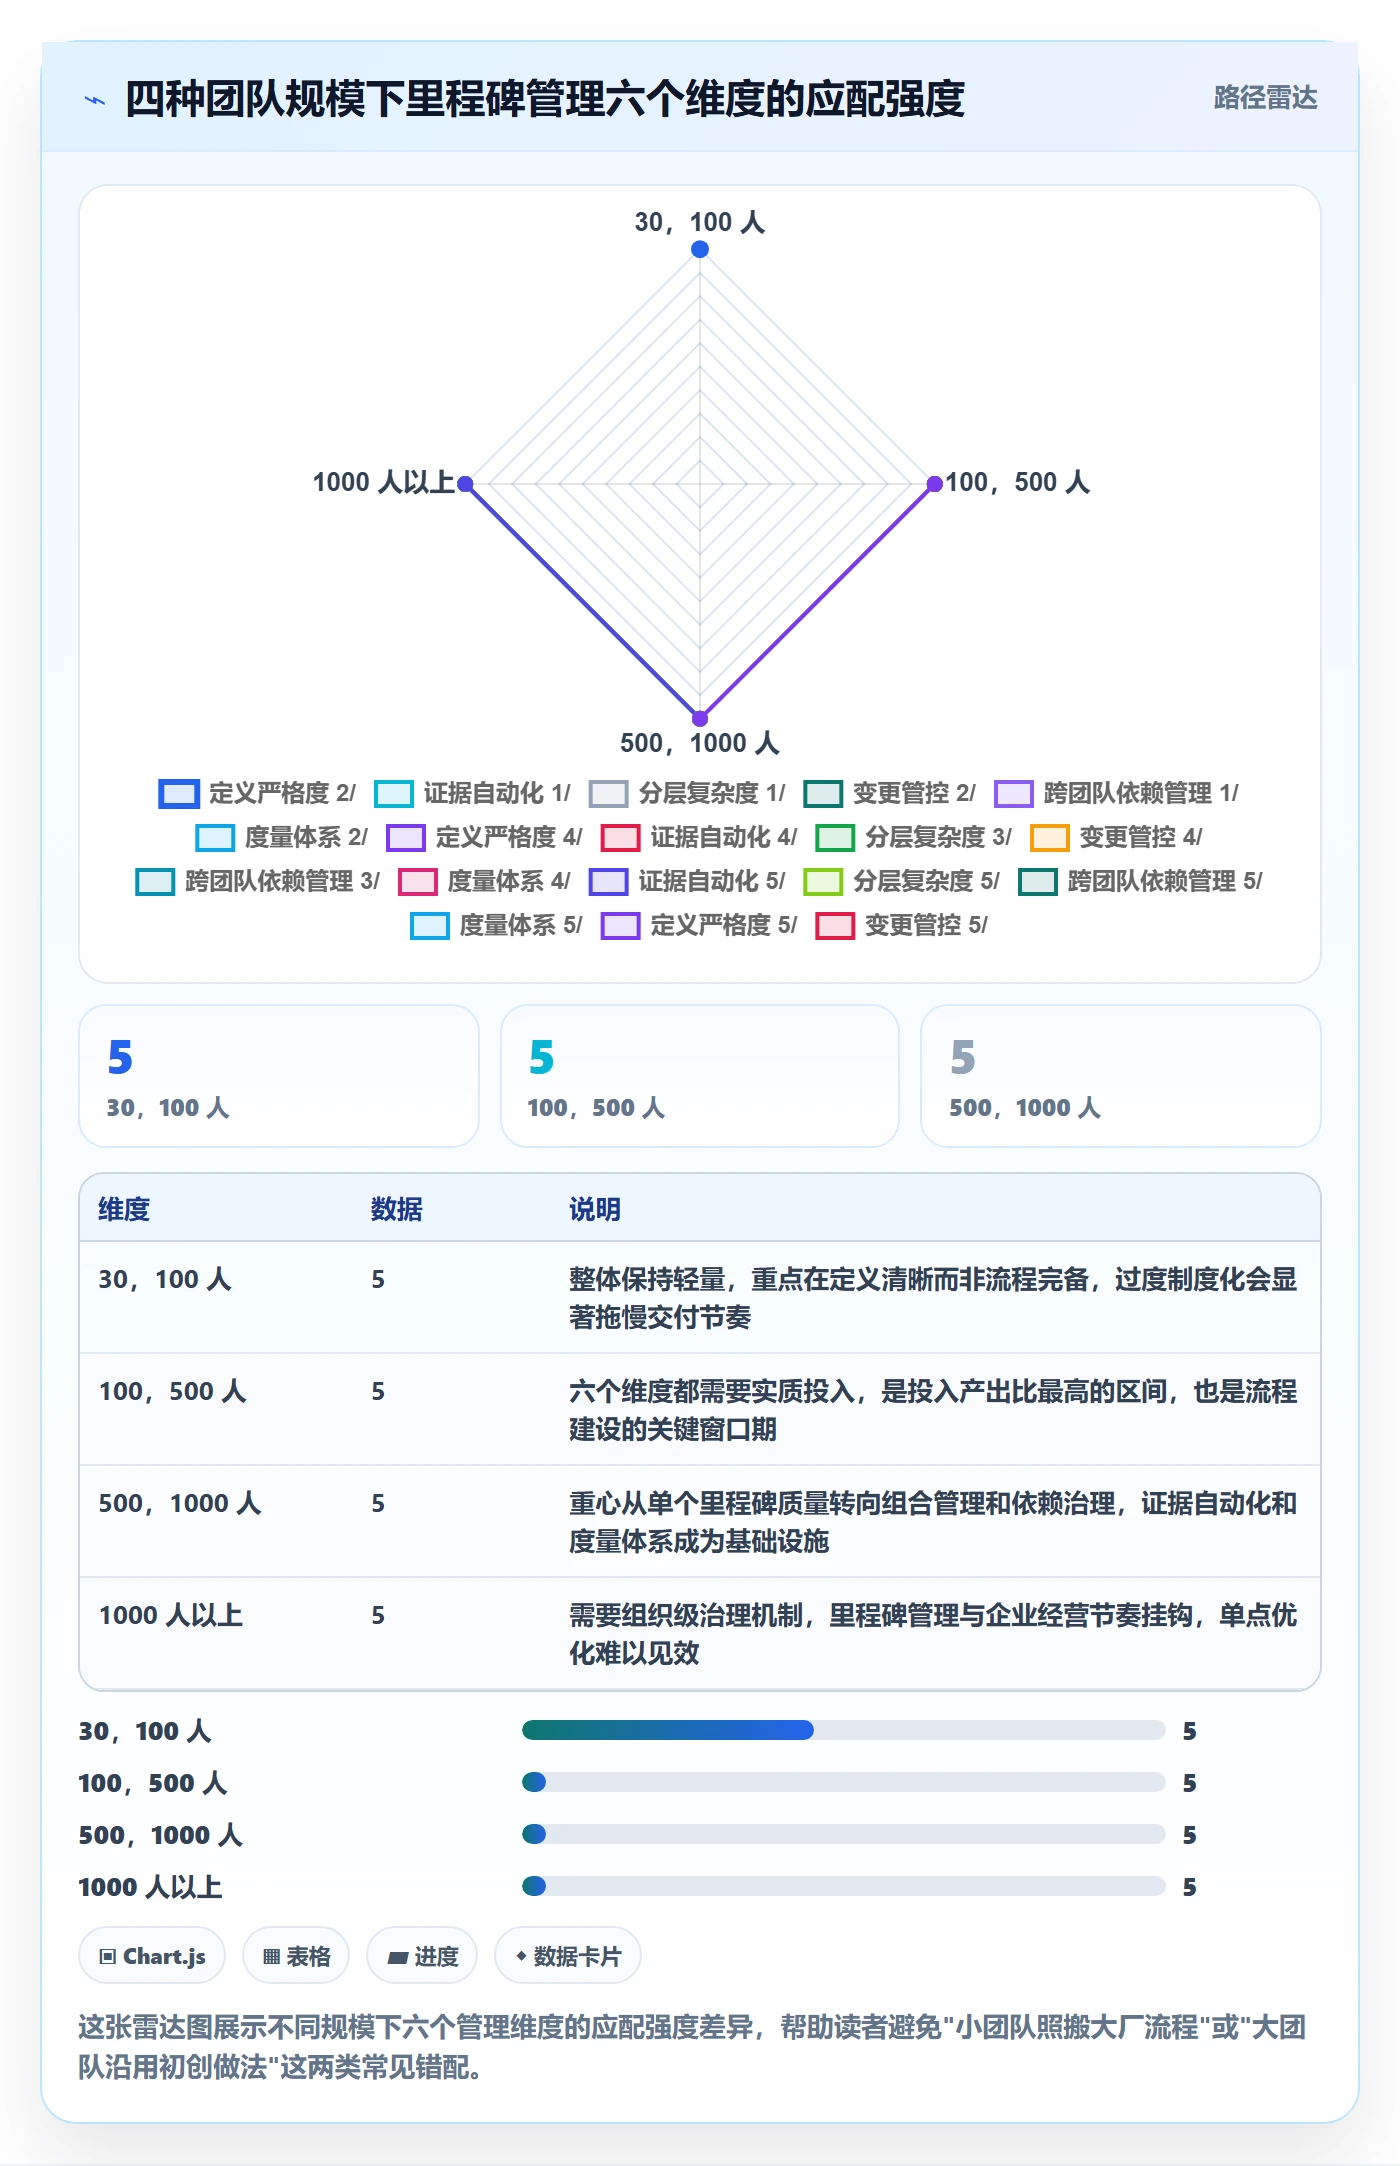Viewport: 1400px width, 2166px height.
Task: Click the 1000 人以上 progress bar
Action: (x=844, y=1886)
